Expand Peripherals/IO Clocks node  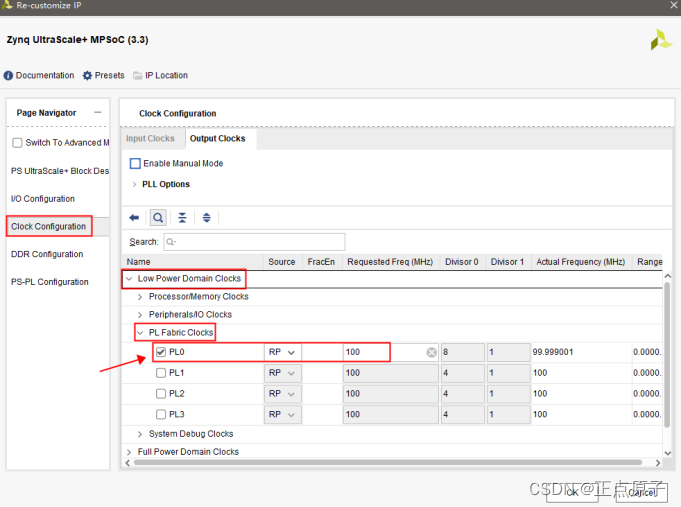pos(140,315)
